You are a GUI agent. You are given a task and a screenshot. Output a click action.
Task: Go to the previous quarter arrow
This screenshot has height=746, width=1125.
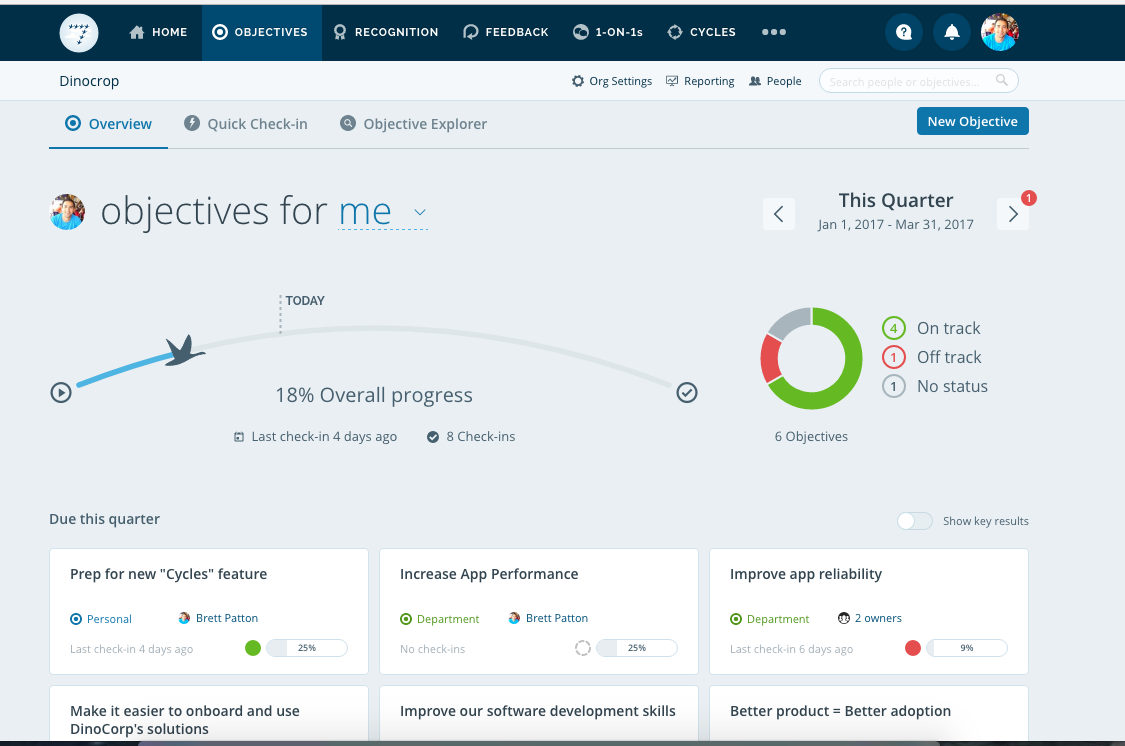pyautogui.click(x=779, y=214)
